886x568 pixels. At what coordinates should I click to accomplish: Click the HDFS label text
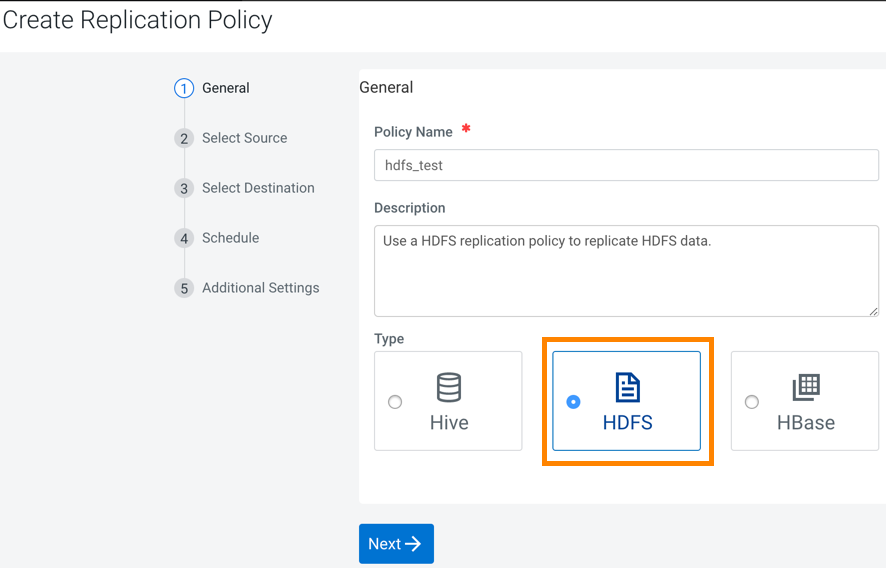pos(628,423)
